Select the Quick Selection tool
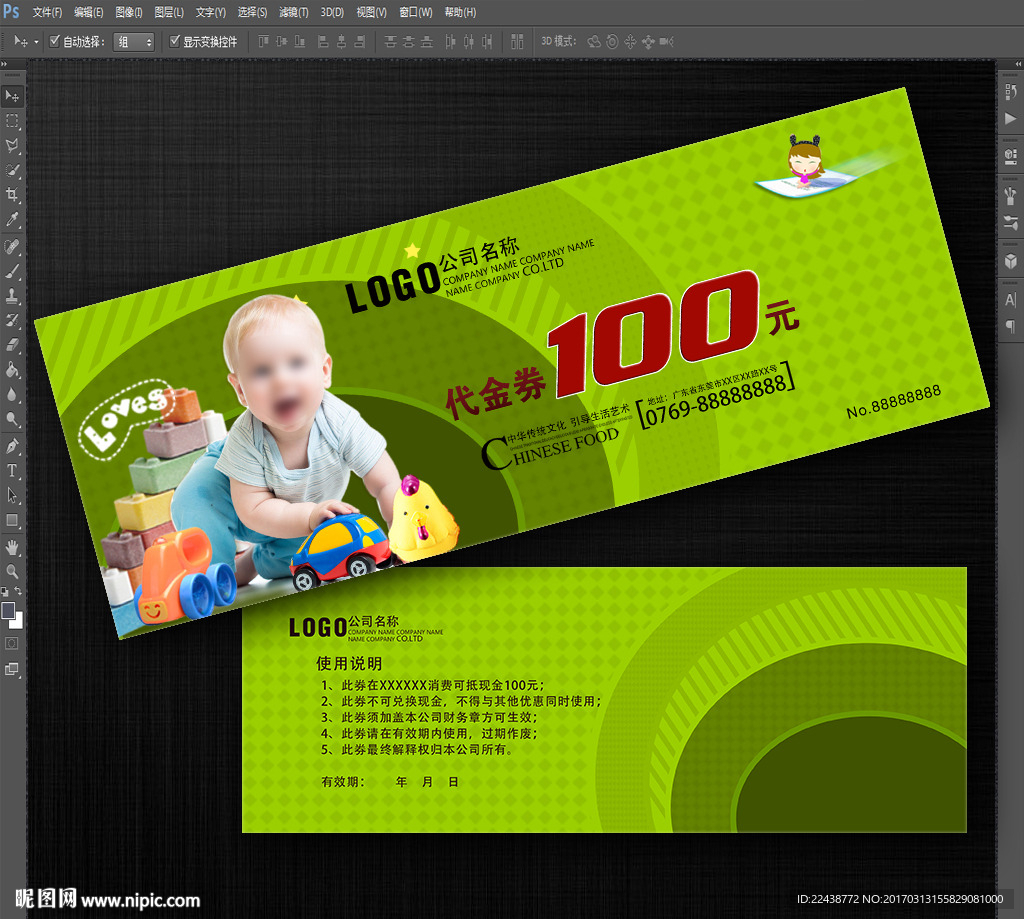This screenshot has height=919, width=1024. pos(12,170)
